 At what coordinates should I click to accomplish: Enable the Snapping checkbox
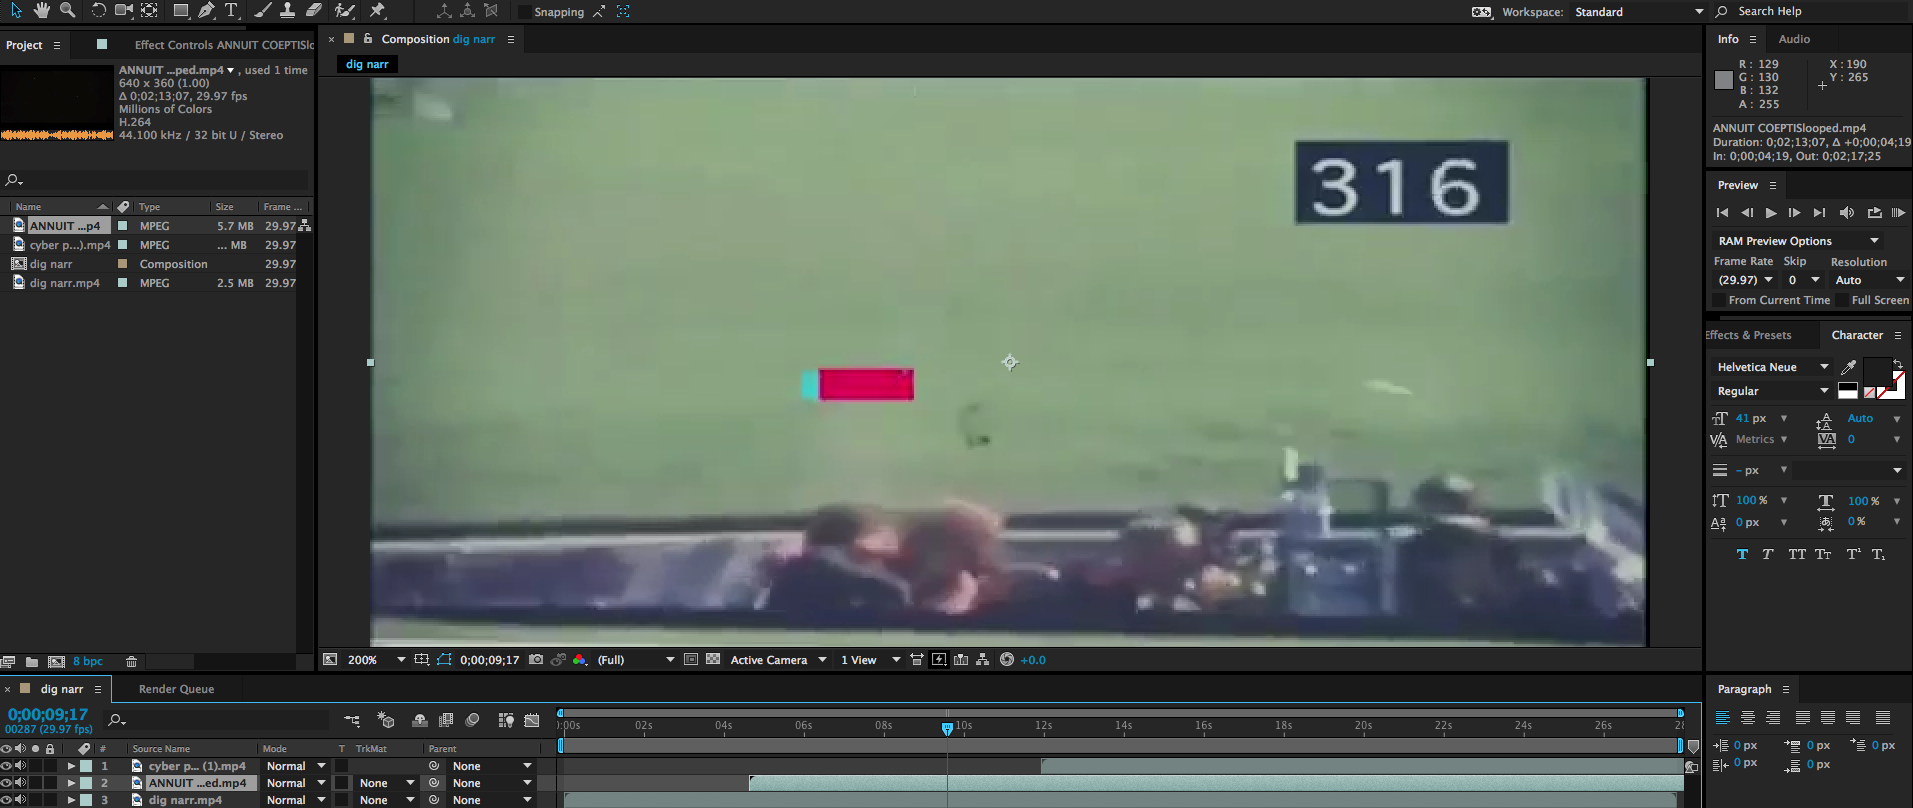tap(524, 12)
